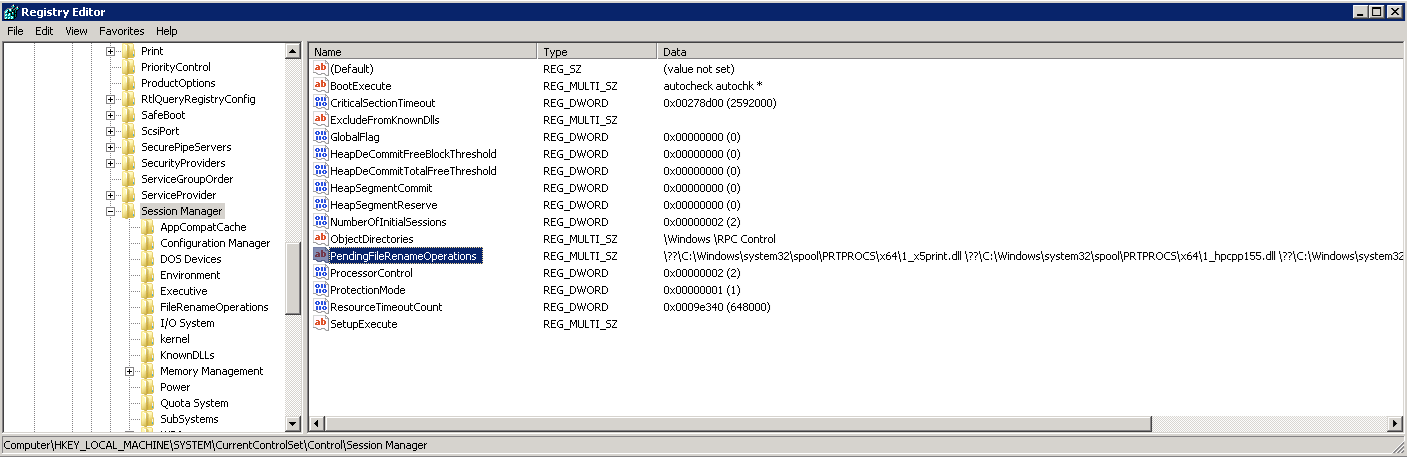This screenshot has width=1407, height=457.
Task: Open the Help menu
Action: click(x=167, y=31)
